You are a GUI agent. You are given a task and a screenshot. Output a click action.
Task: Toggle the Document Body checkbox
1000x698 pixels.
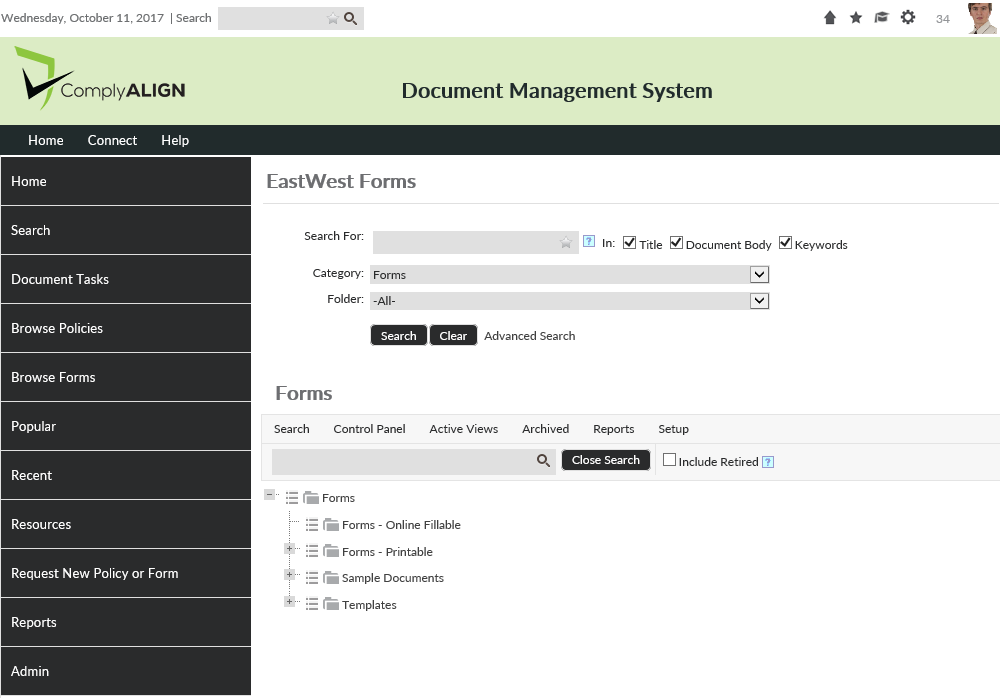[677, 243]
